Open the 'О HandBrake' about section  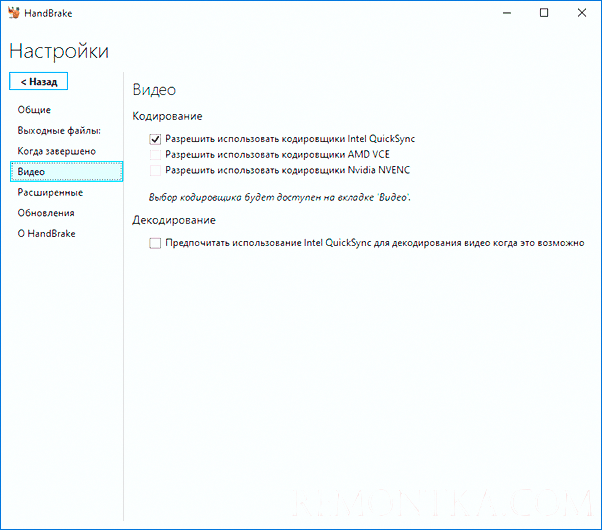tap(46, 234)
